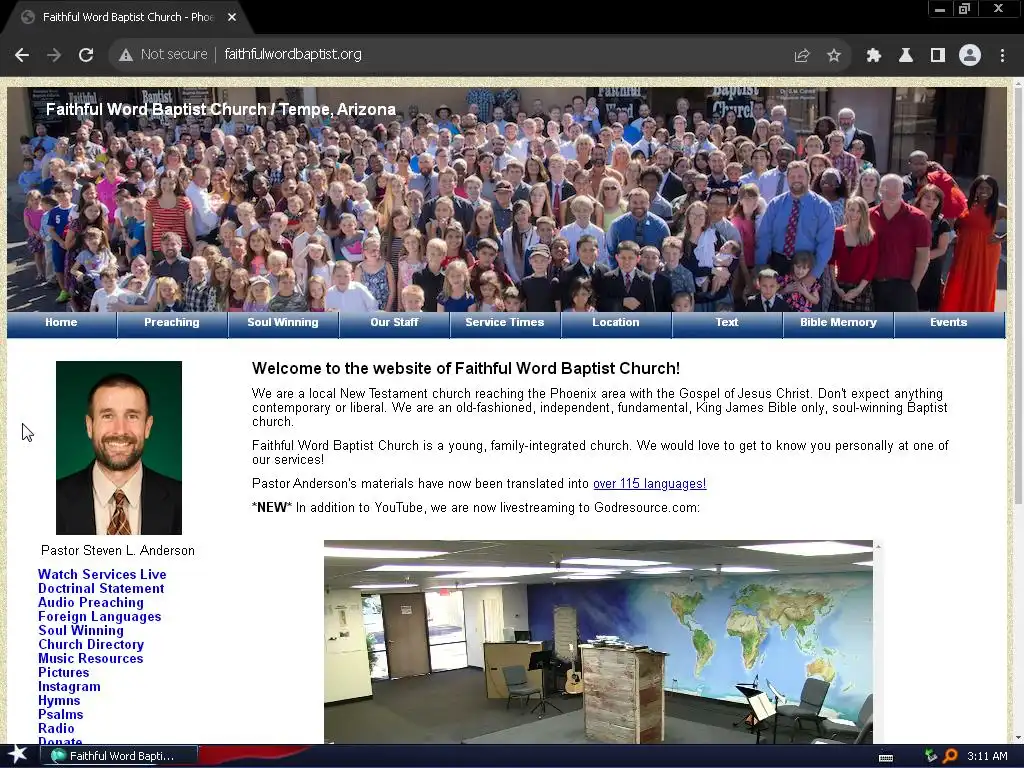Follow the over 115 languages link
The image size is (1024, 768).
tap(649, 484)
